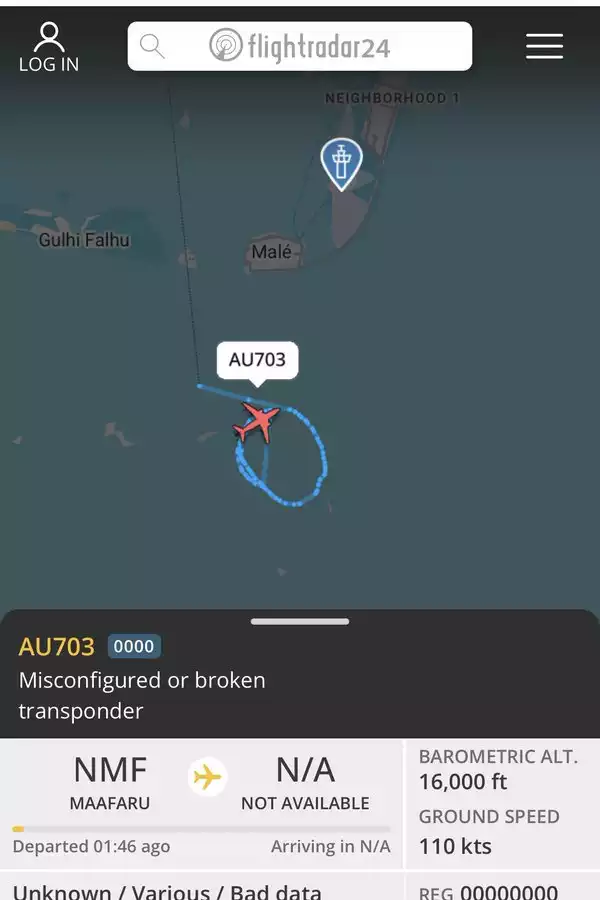
Task: Expand the flight details panel handle
Action: click(300, 622)
